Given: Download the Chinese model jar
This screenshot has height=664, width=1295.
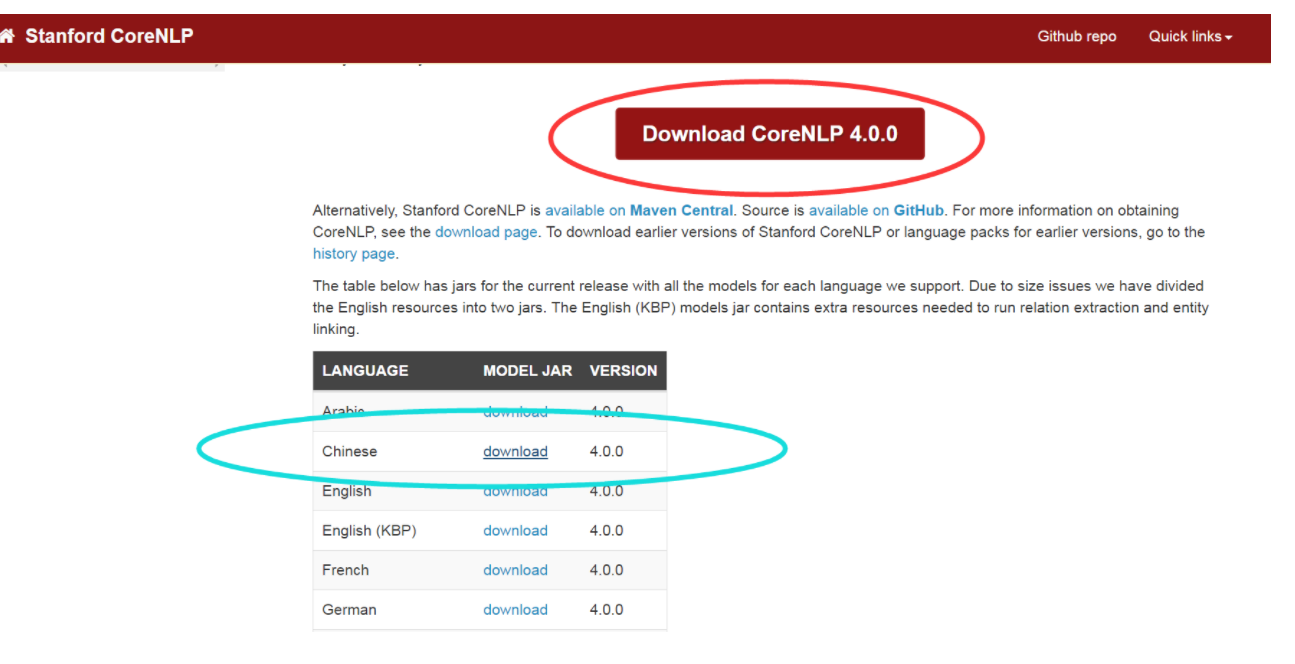Looking at the screenshot, I should coord(515,452).
